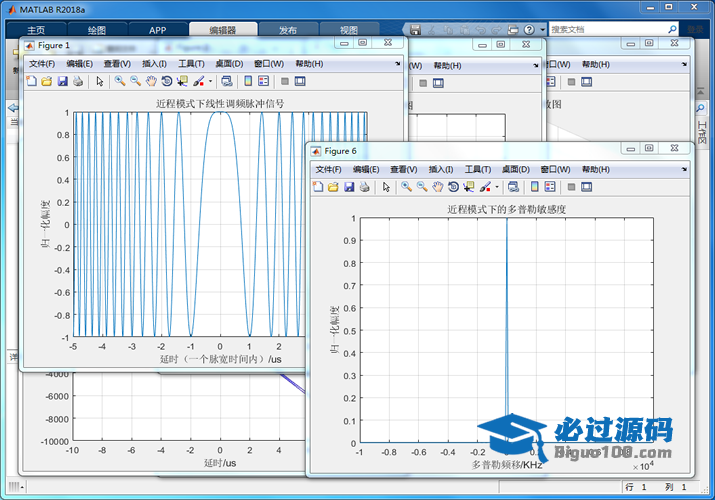This screenshot has width=715, height=500.
Task: Enable Pan hand tool in Figure 6
Action: click(437, 186)
